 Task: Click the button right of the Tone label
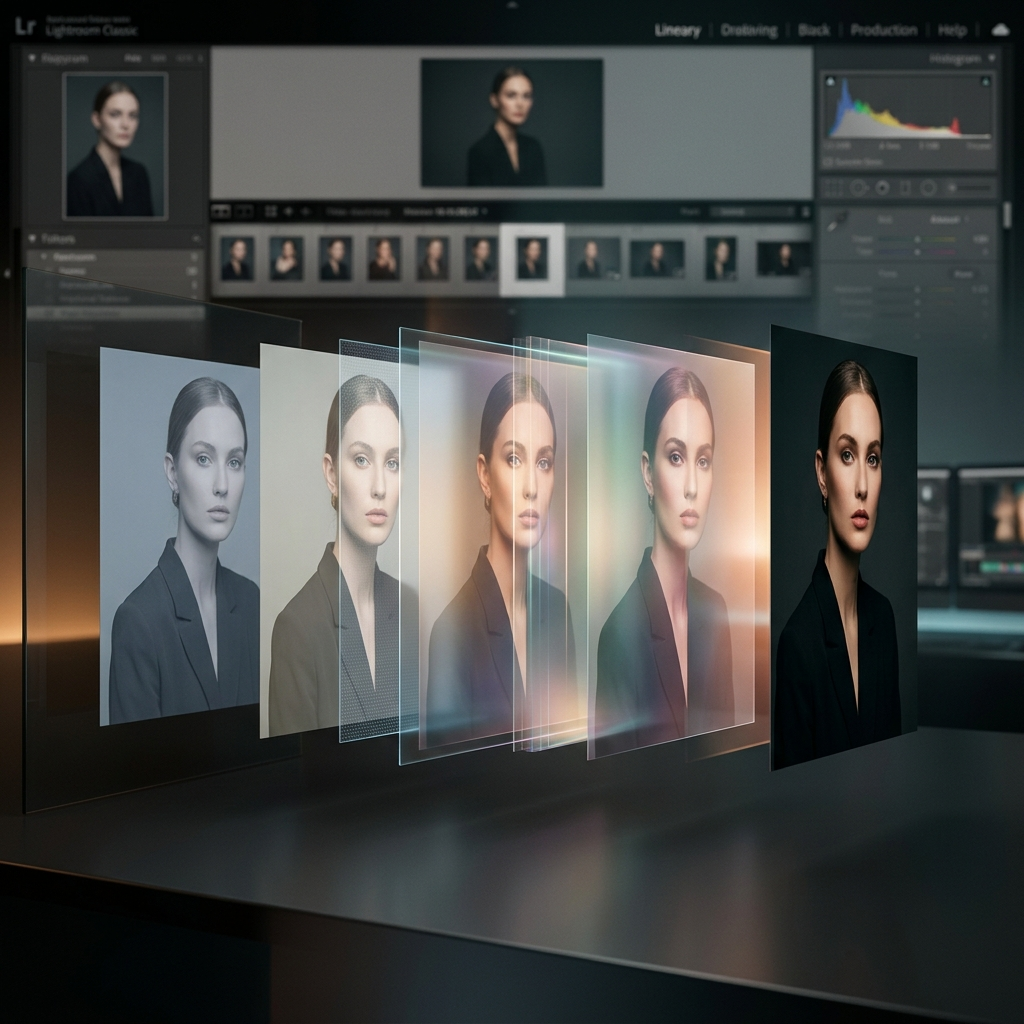point(963,274)
